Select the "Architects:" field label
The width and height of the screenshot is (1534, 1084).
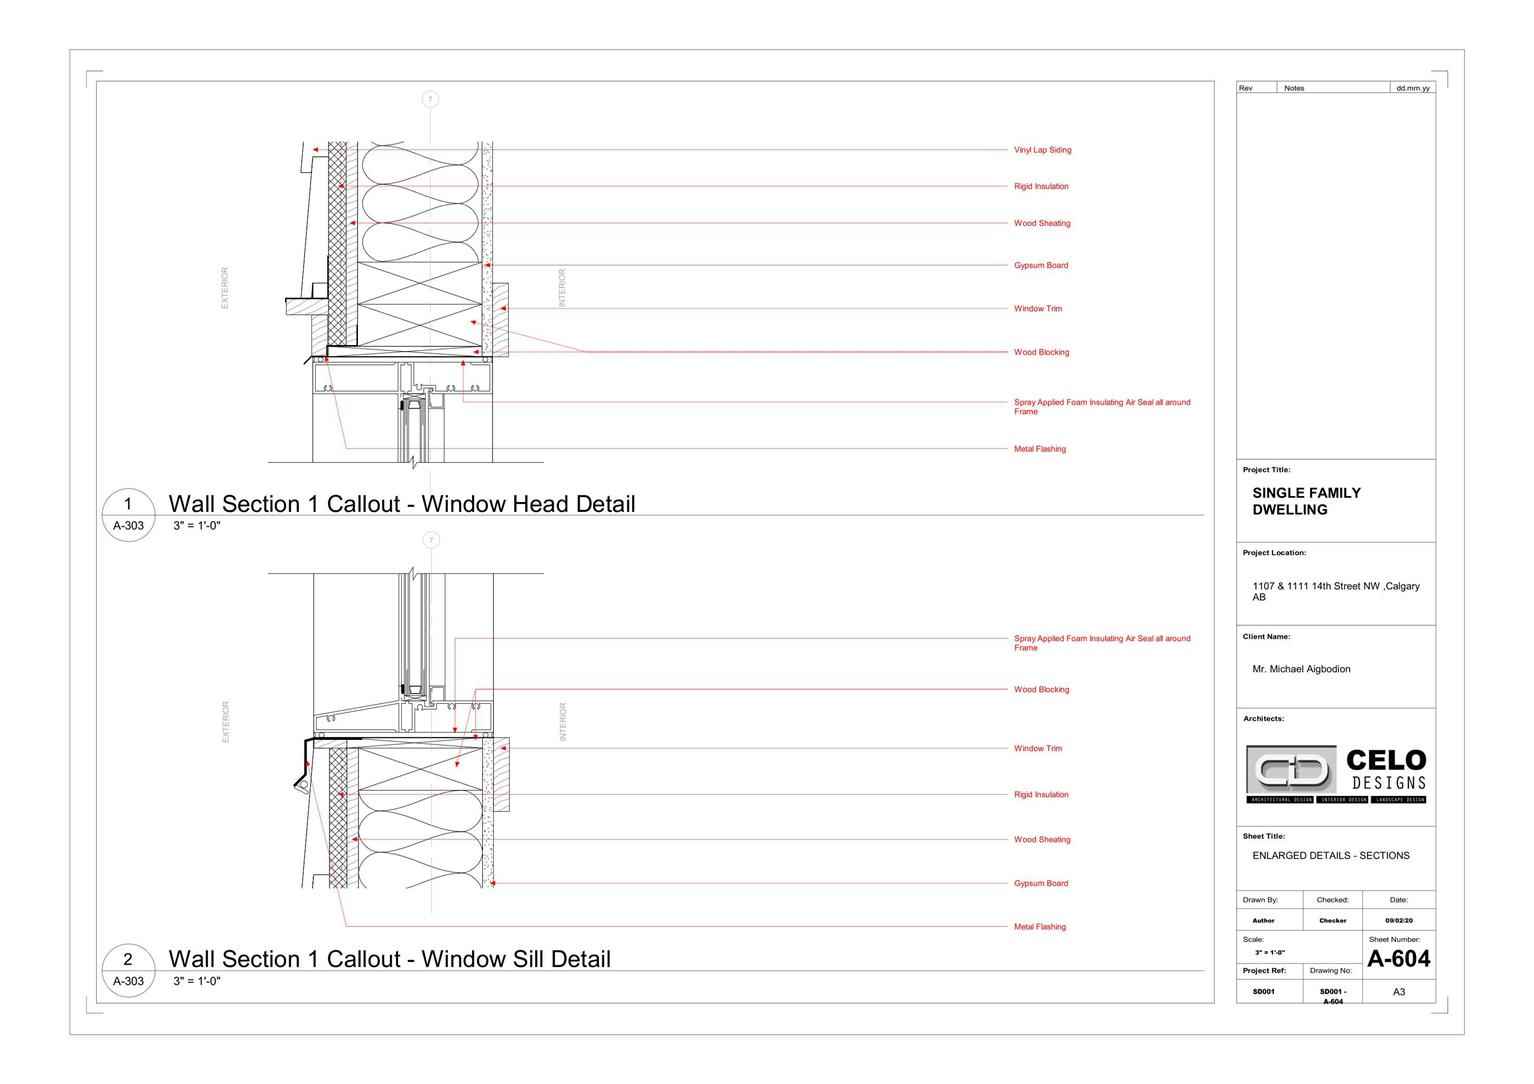(1263, 719)
